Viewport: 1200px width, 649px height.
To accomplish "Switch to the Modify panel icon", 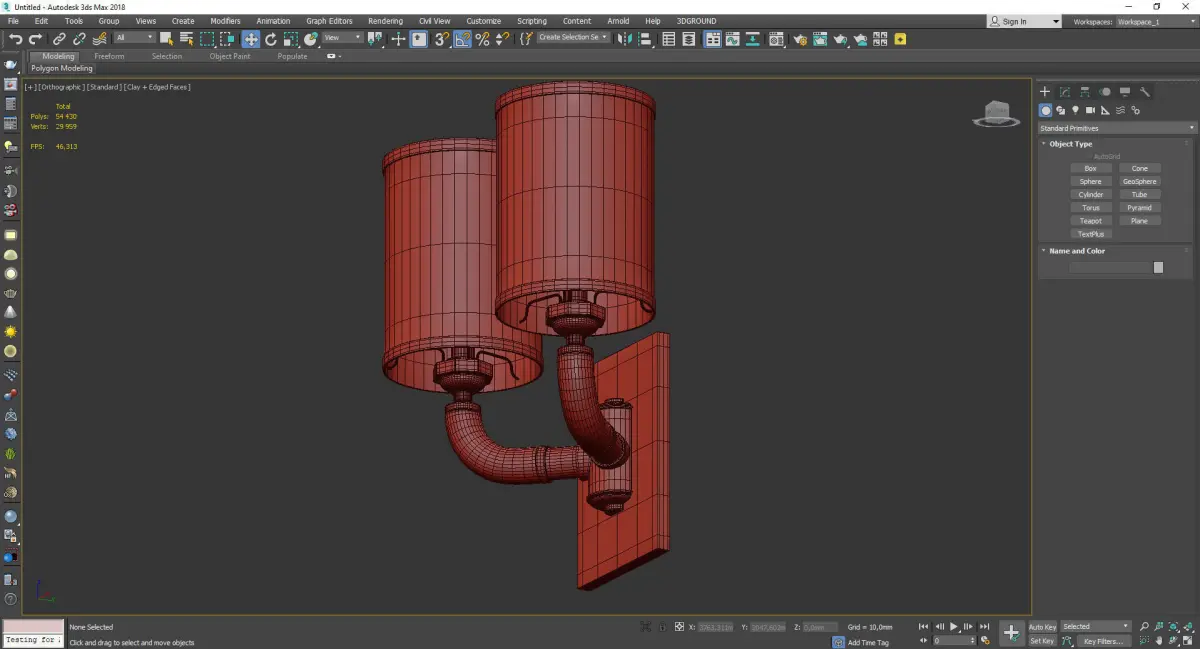I will click(x=1065, y=92).
